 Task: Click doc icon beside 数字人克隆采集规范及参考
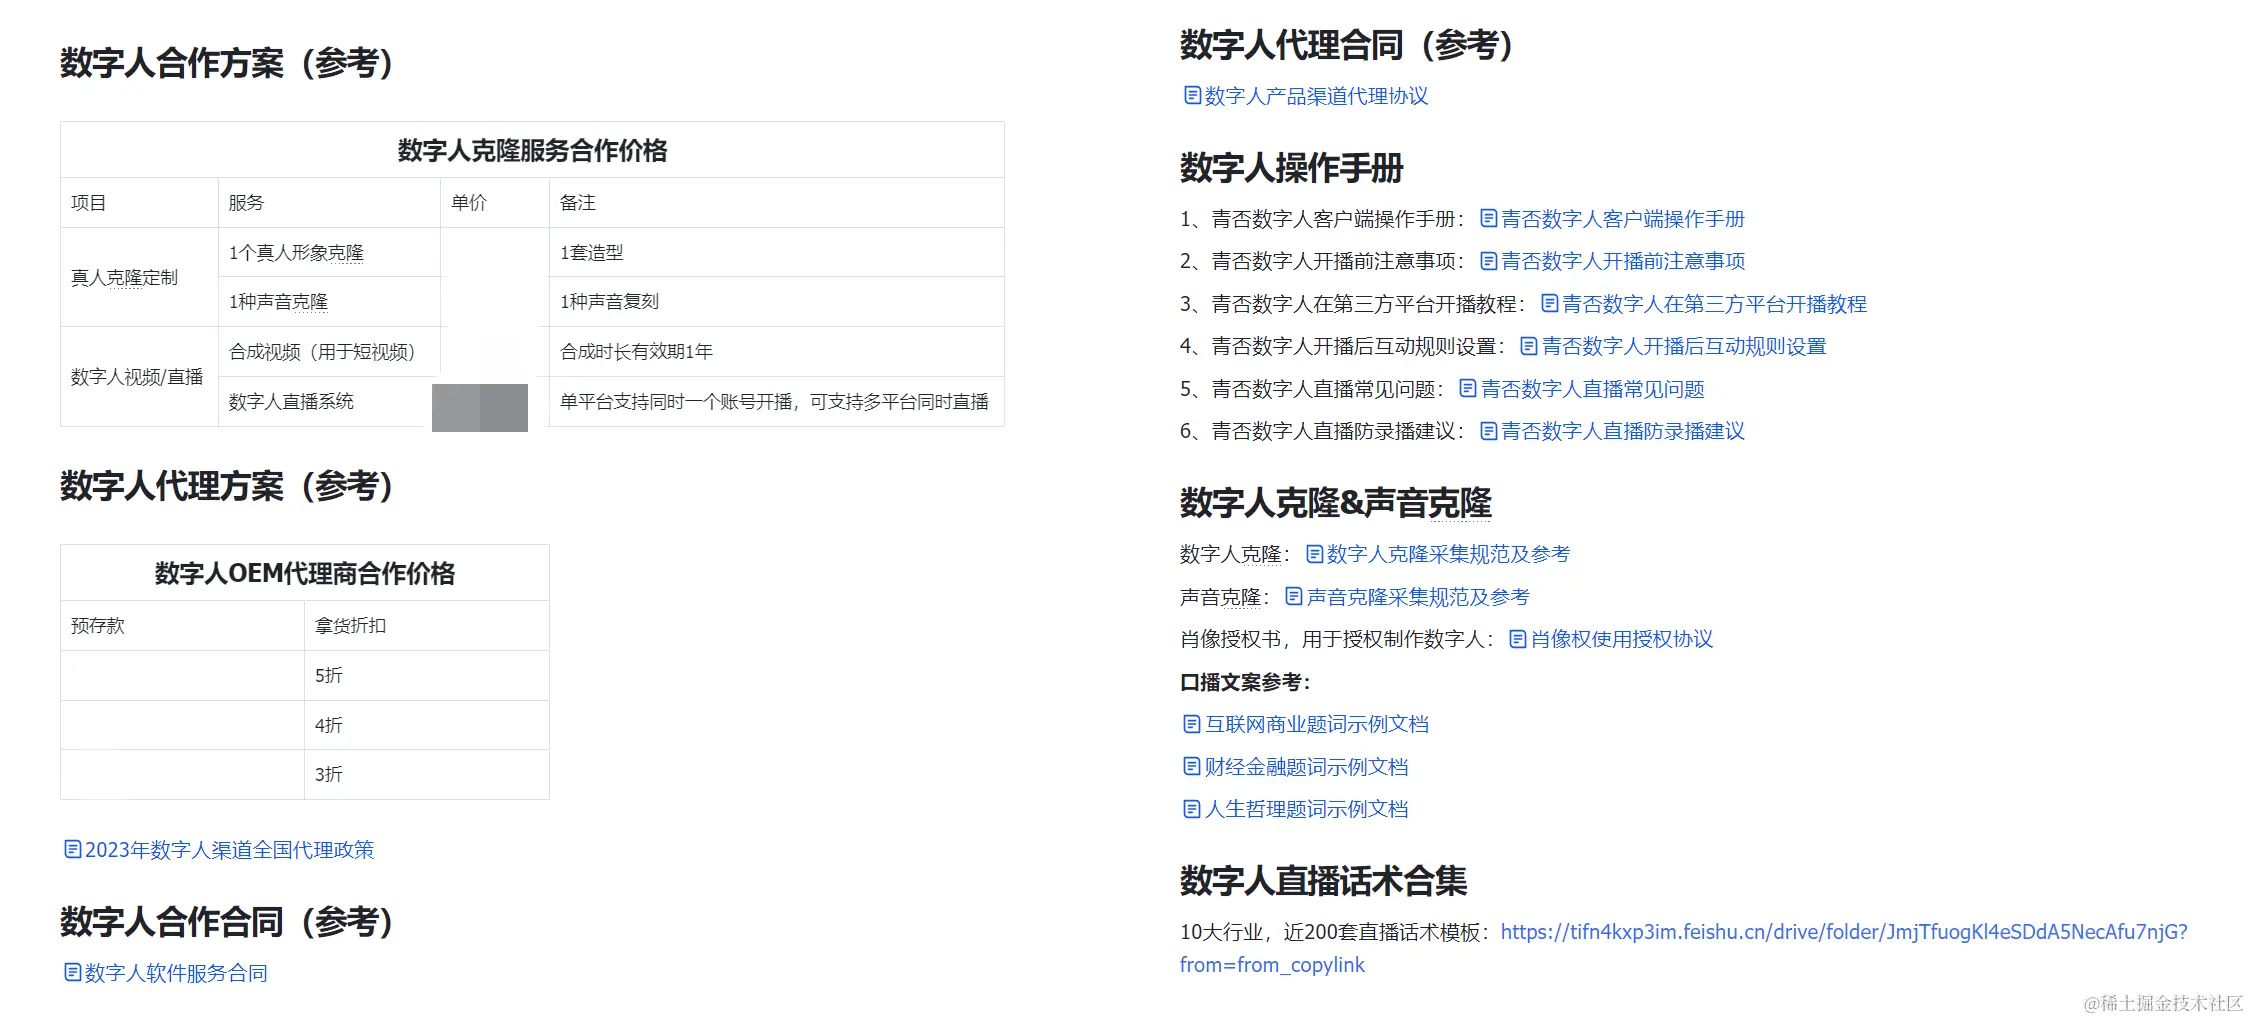tap(1314, 553)
